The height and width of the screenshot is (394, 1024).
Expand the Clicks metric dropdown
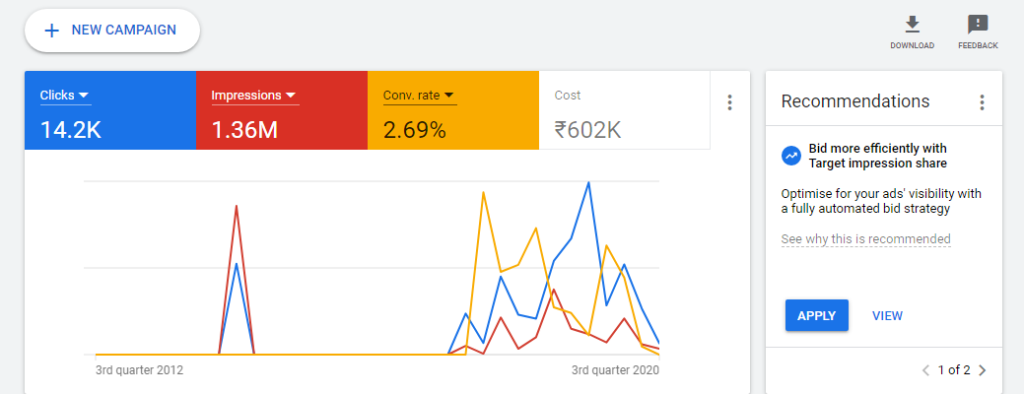point(83,95)
